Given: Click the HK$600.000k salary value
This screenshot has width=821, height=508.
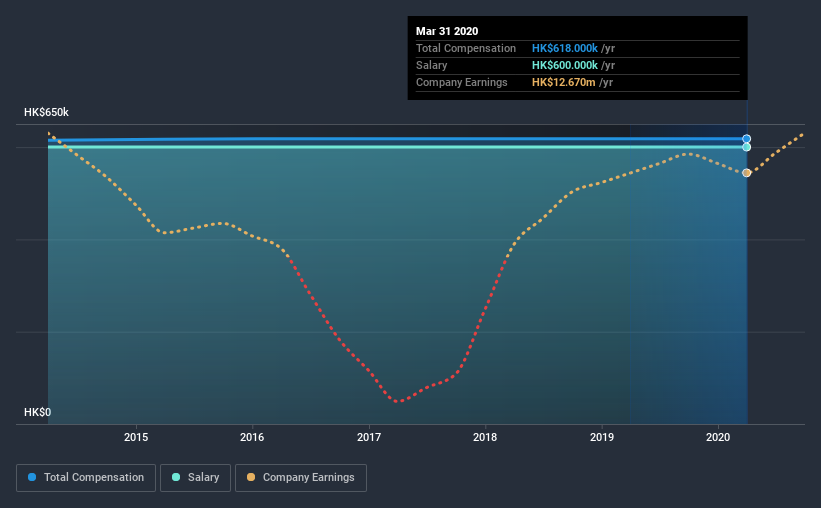Looking at the screenshot, I should point(565,65).
